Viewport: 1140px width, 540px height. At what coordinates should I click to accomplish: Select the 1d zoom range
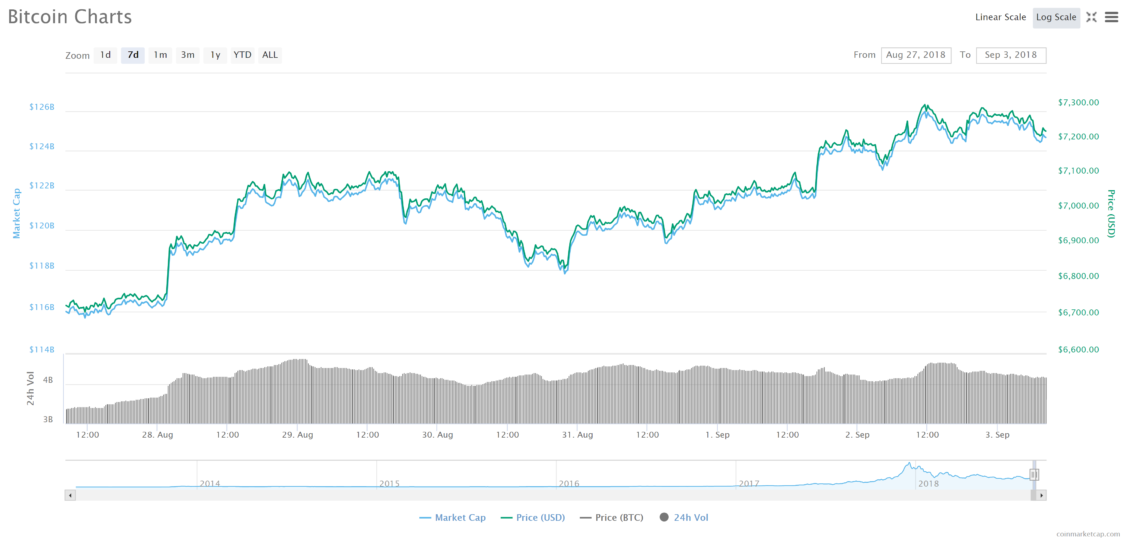[x=105, y=55]
